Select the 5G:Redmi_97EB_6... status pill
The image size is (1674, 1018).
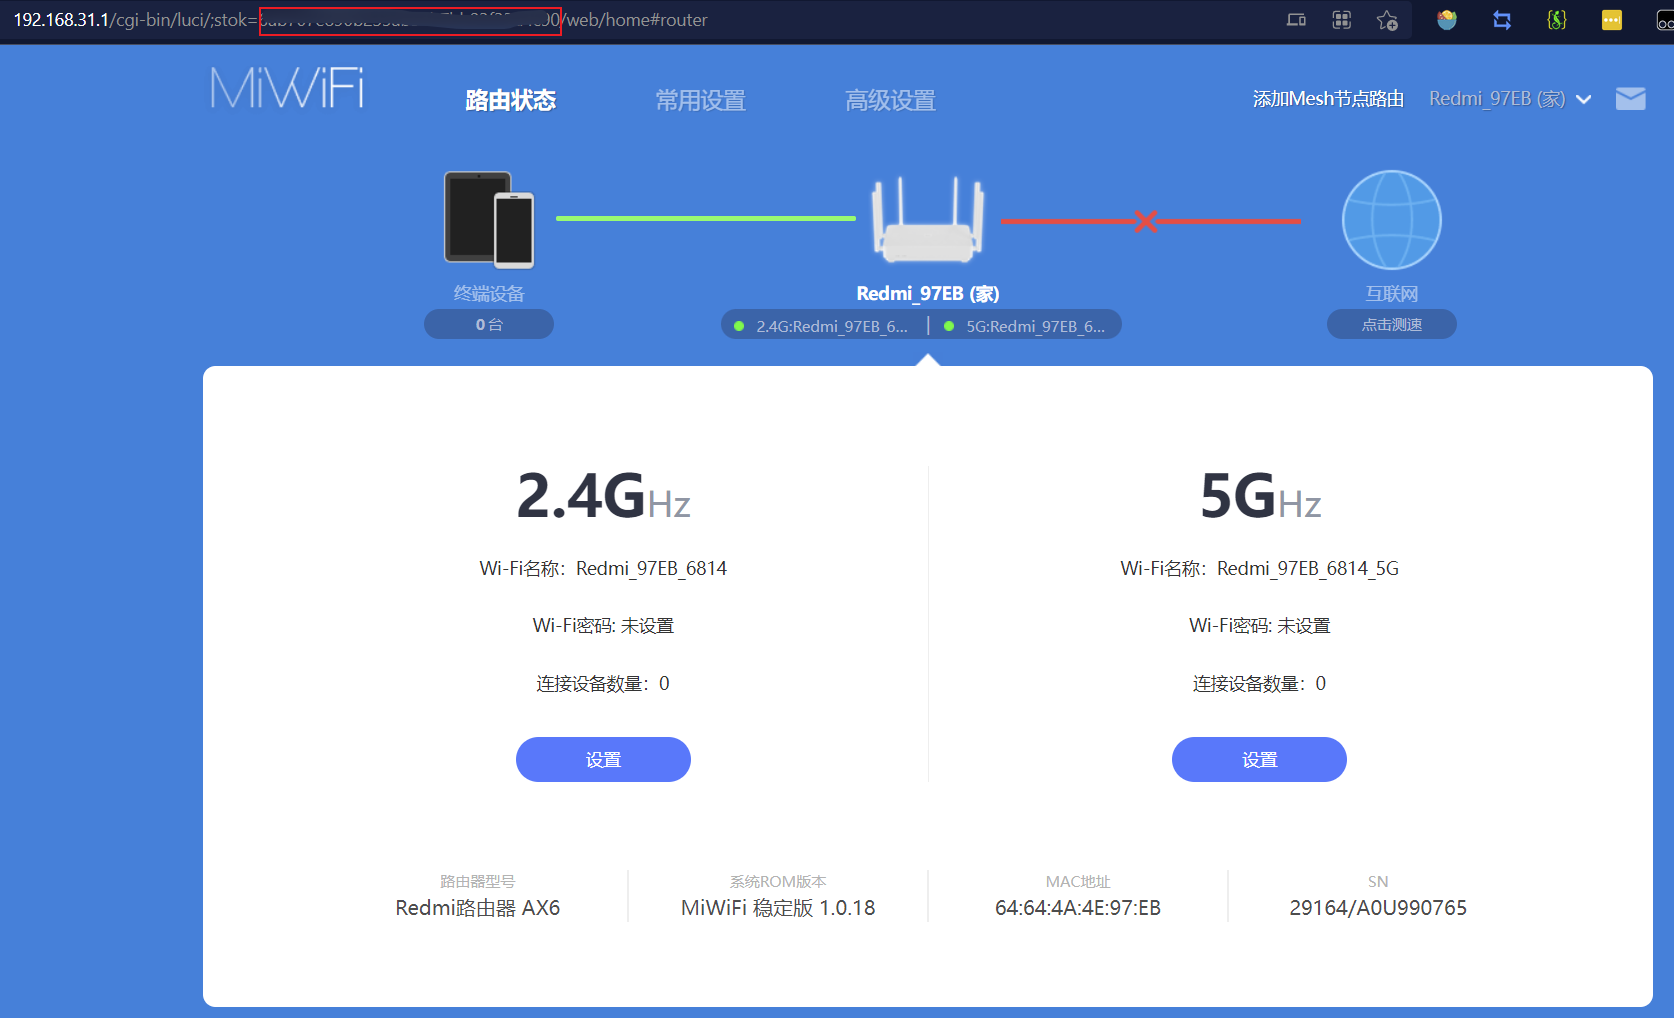(1025, 326)
